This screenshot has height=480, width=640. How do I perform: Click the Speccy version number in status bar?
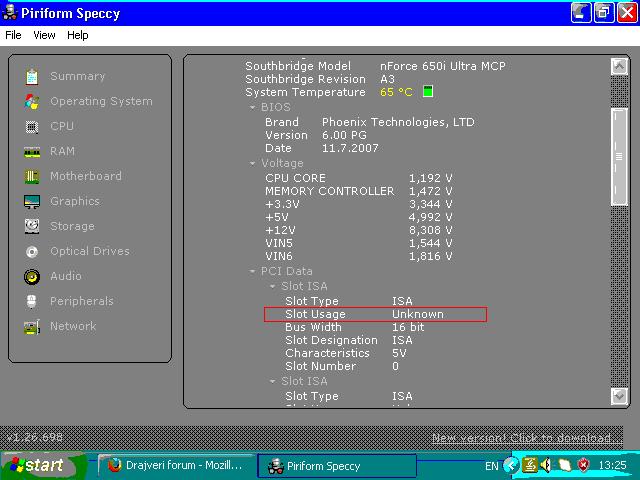pyautogui.click(x=35, y=438)
